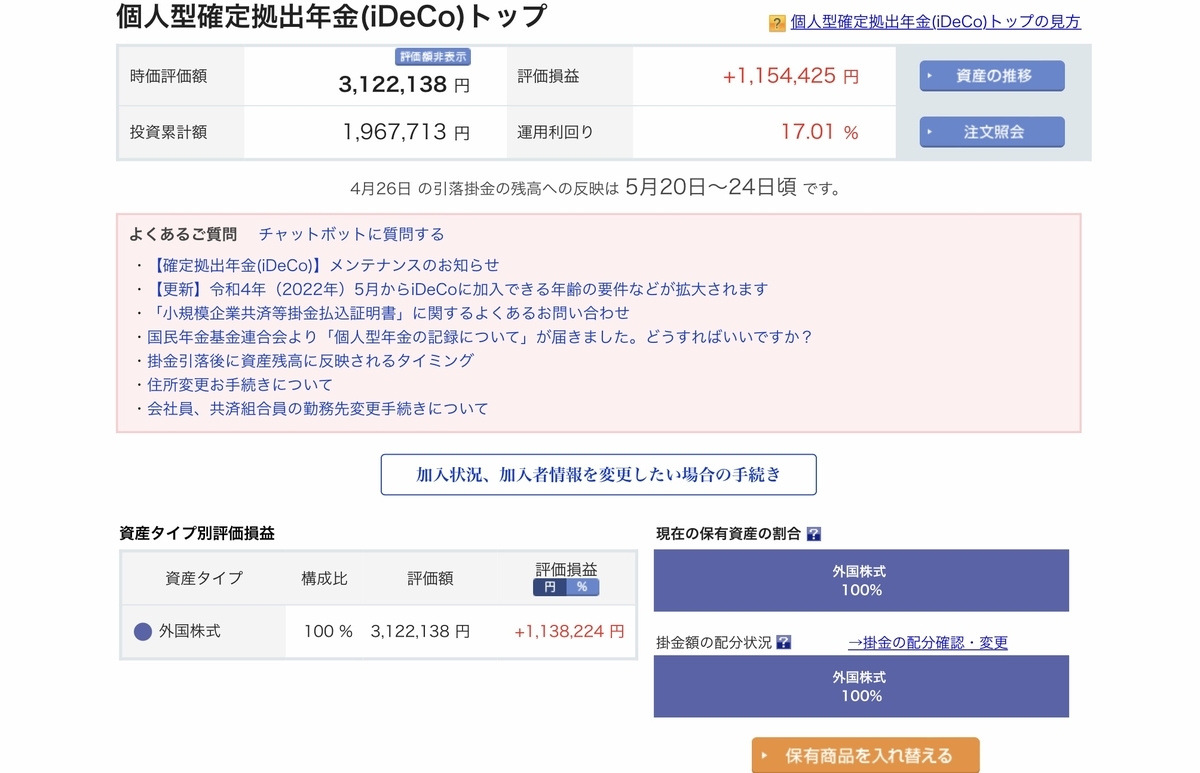Viewport: 1200px width, 773px height.
Task: Click help icon beside 現在の保有資産の割合
Action: point(814,534)
